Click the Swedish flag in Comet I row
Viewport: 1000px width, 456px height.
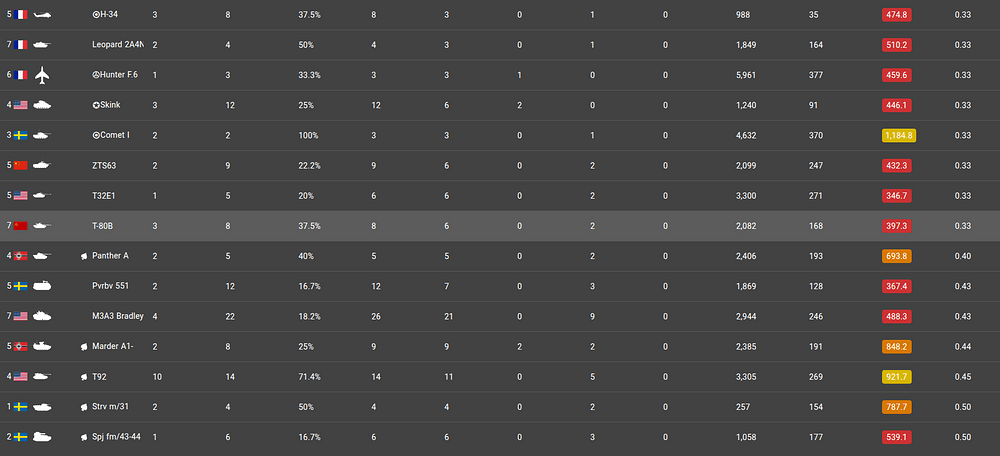point(20,135)
